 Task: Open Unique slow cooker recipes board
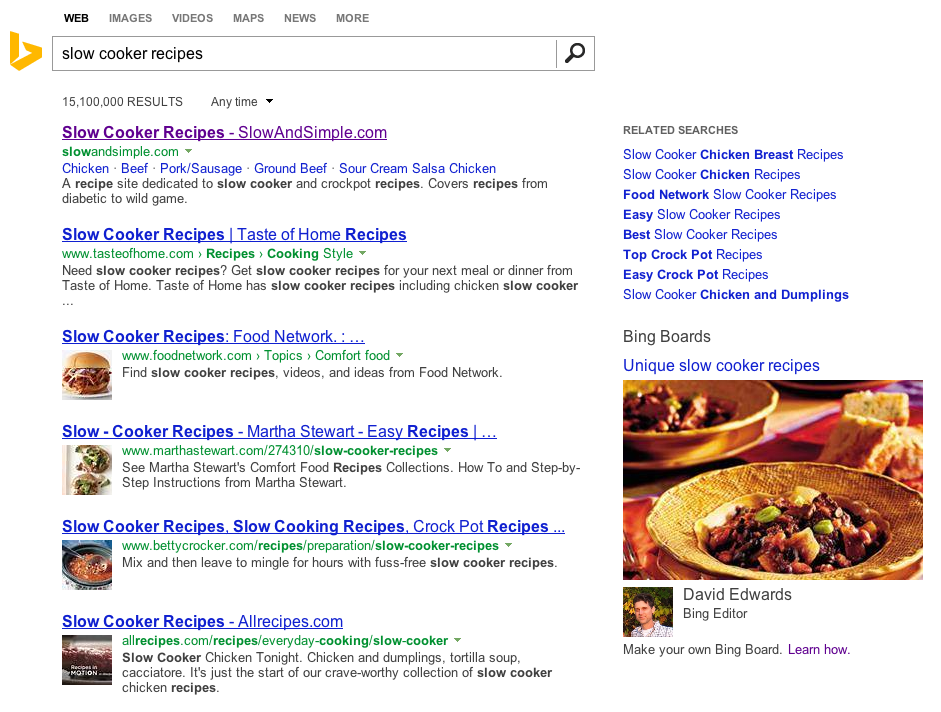[x=721, y=365]
